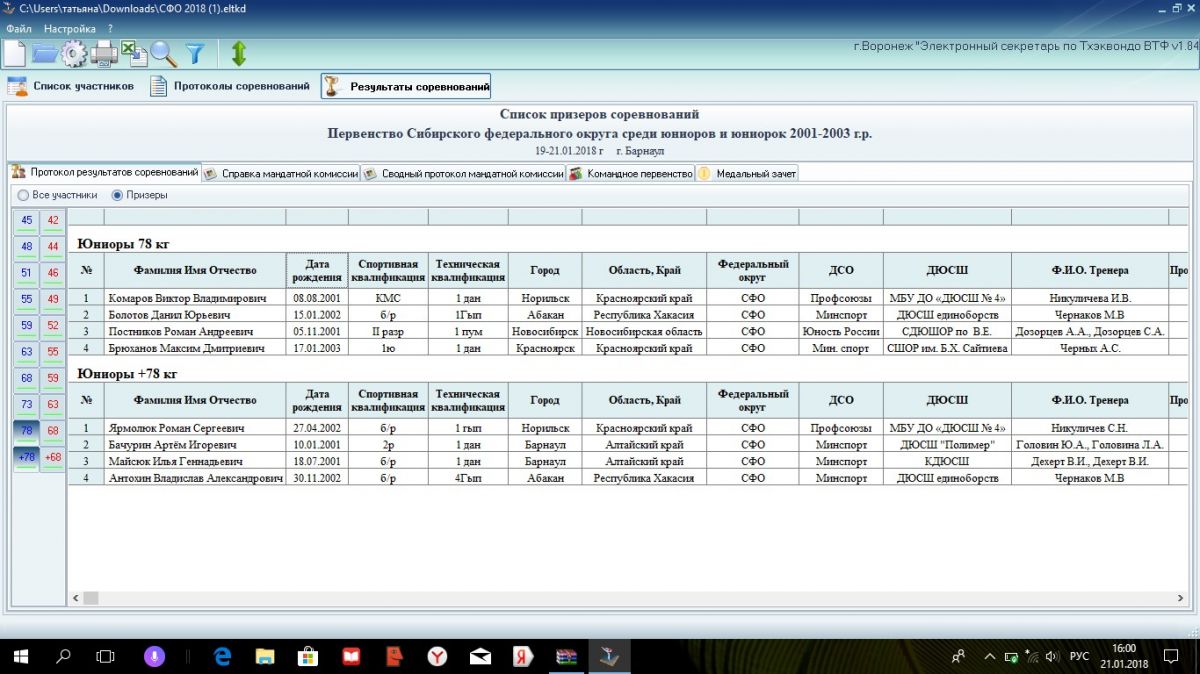The width and height of the screenshot is (1200, 674).
Task: Open the 'Настройка' menu
Action: (70, 29)
